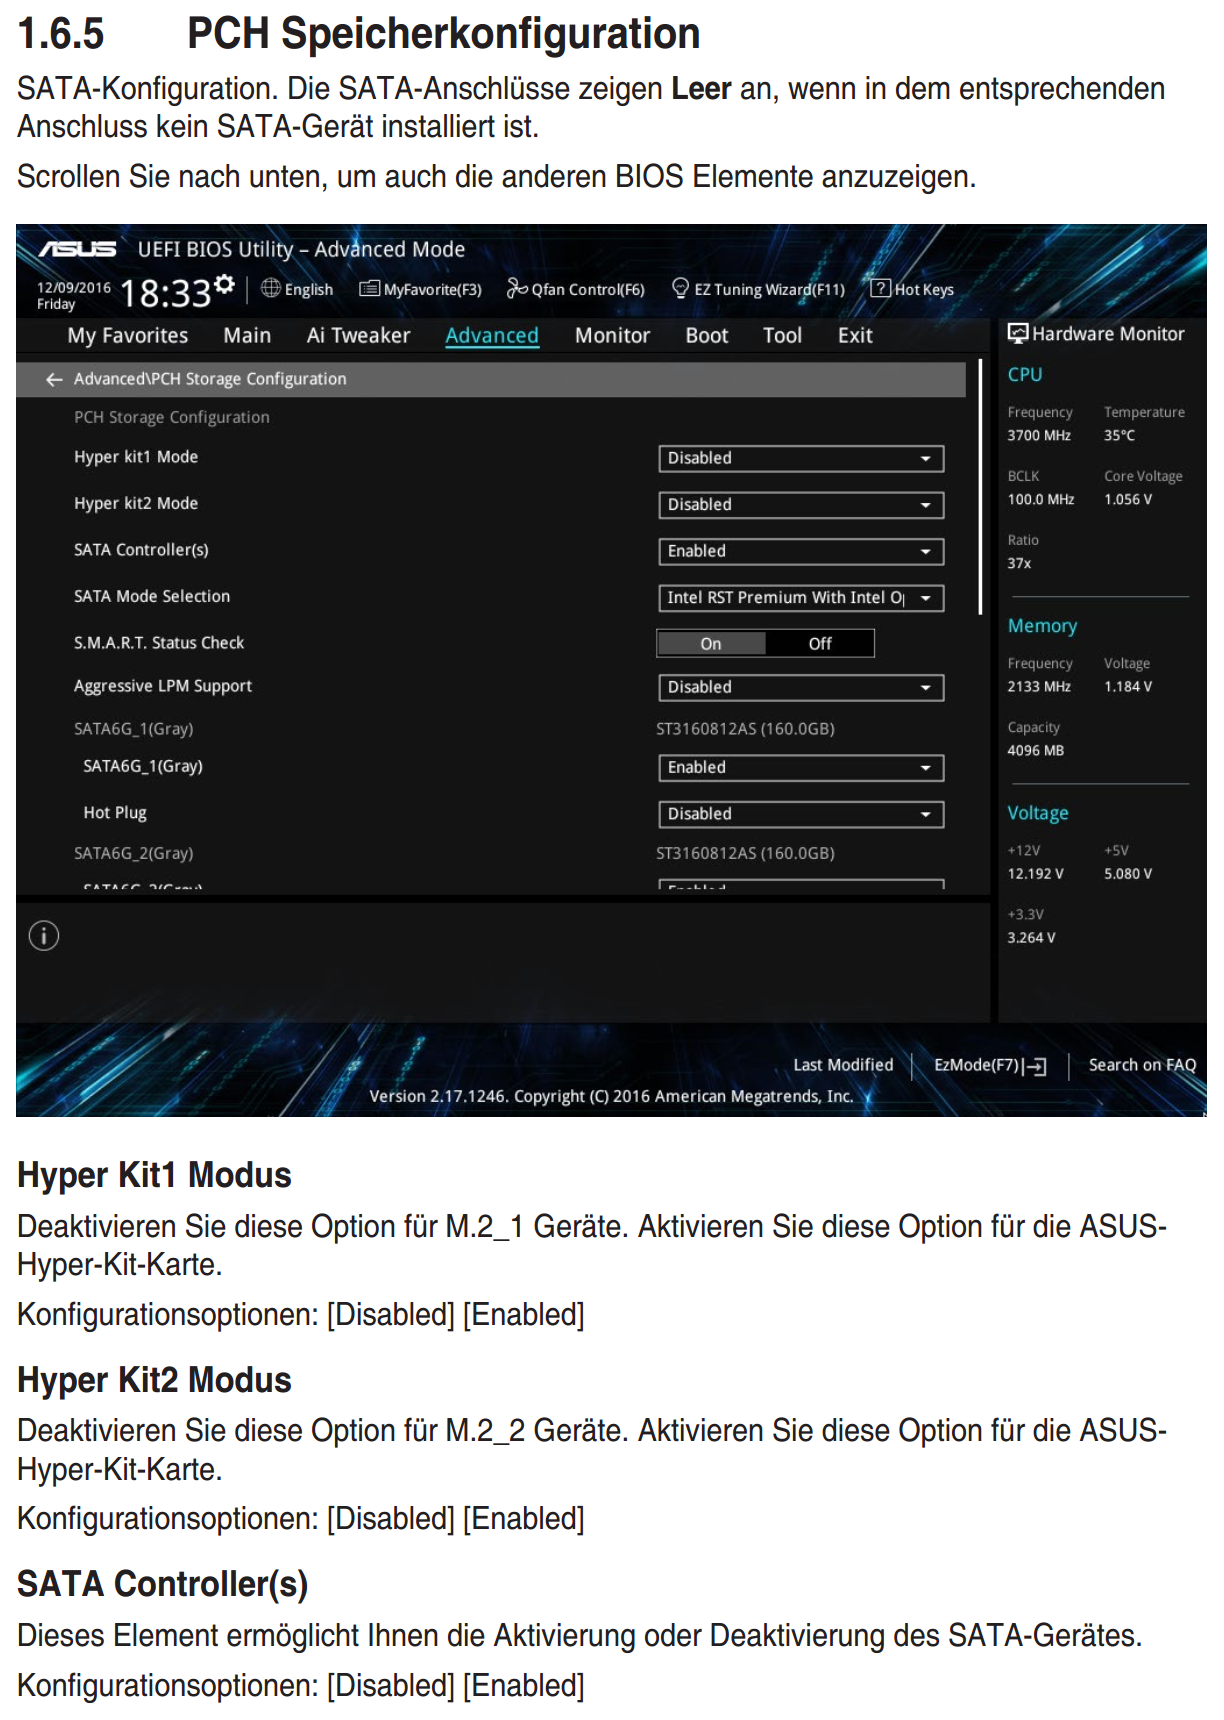The width and height of the screenshot is (1224, 1720).
Task: Open Qfan Control(F6)
Action: (x=575, y=289)
